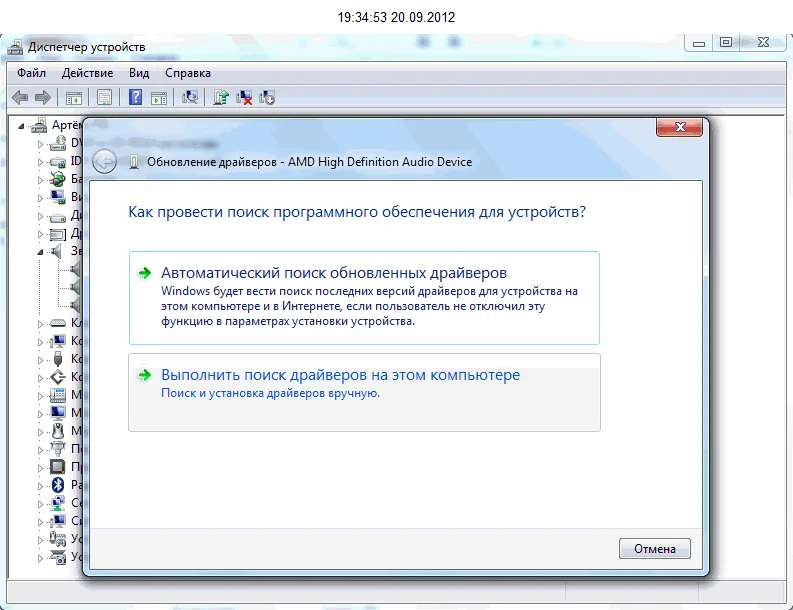The width and height of the screenshot is (793, 610).
Task: Click the blue question mark Help icon
Action: (135, 97)
